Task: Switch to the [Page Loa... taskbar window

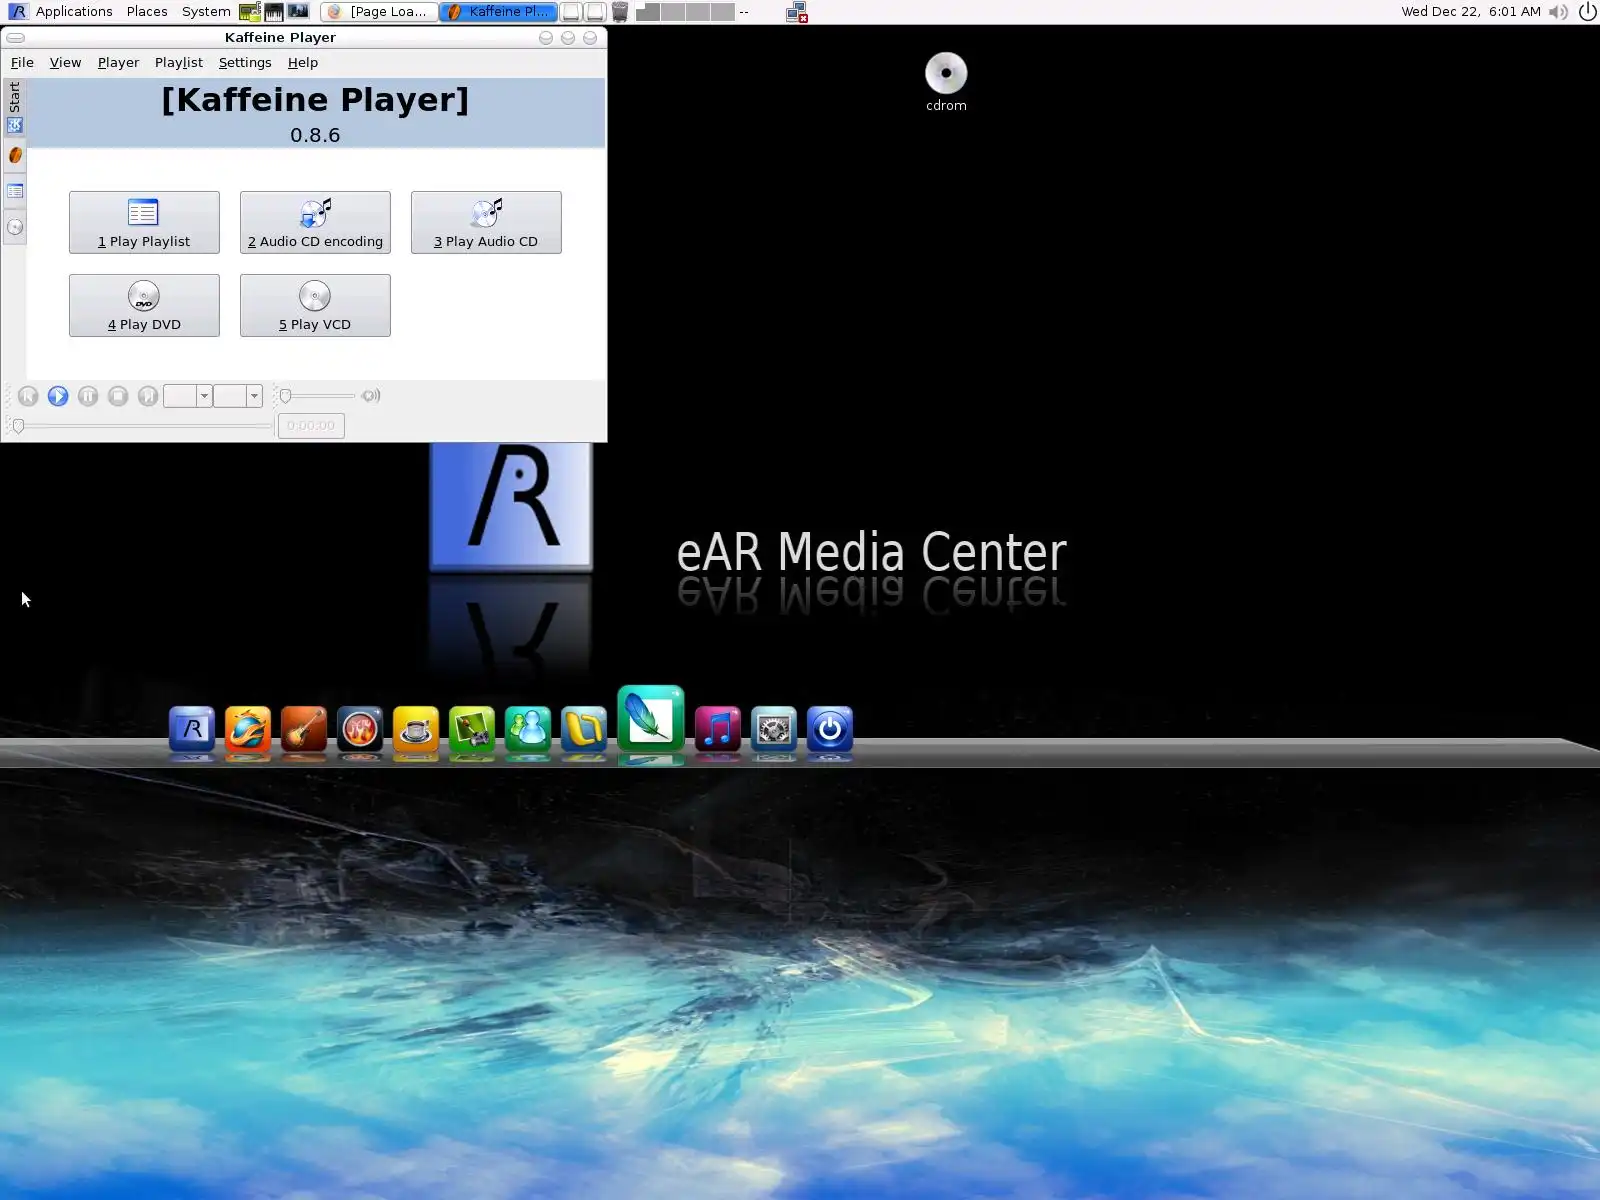Action: coord(378,12)
